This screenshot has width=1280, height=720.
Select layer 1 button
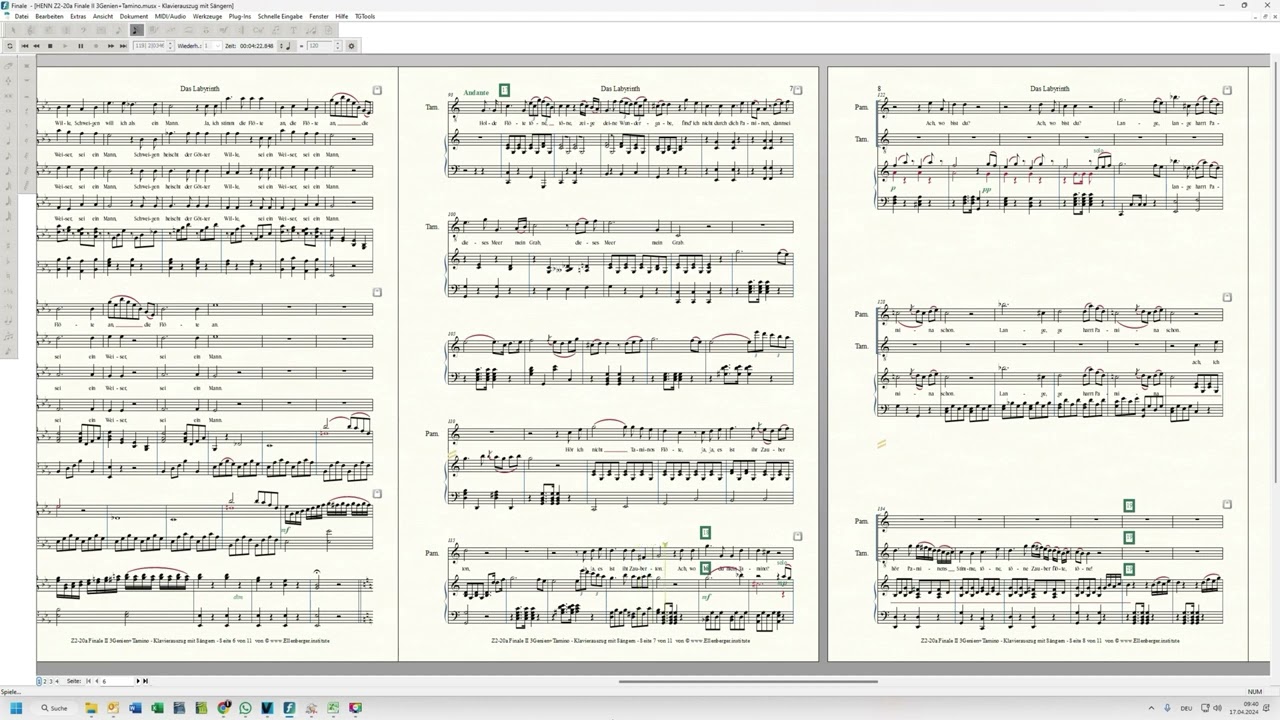tap(39, 681)
